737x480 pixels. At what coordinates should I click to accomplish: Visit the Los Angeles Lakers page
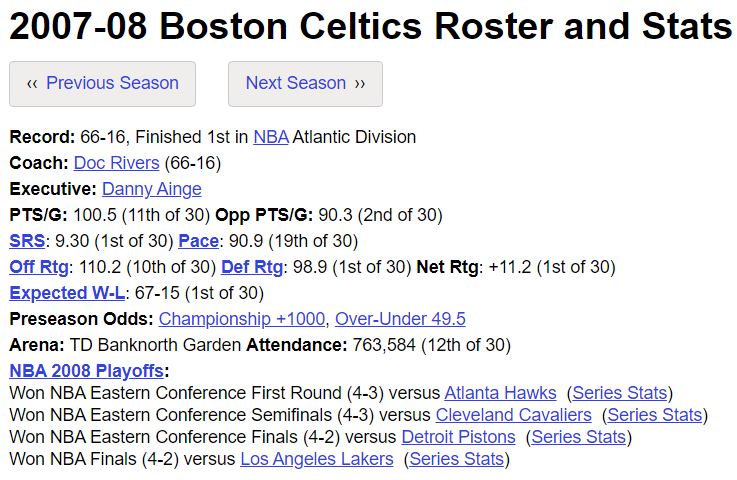pos(317,459)
